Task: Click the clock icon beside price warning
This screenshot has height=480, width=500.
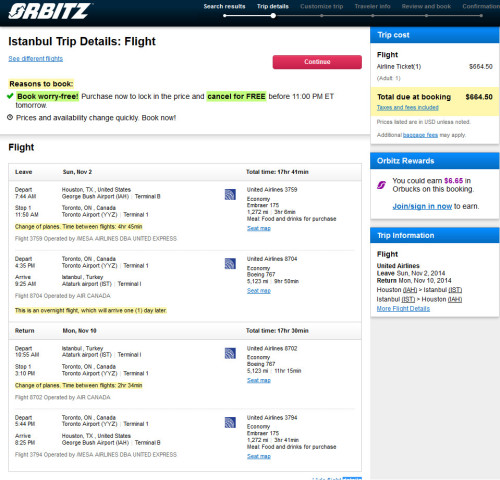Action: (x=10, y=117)
